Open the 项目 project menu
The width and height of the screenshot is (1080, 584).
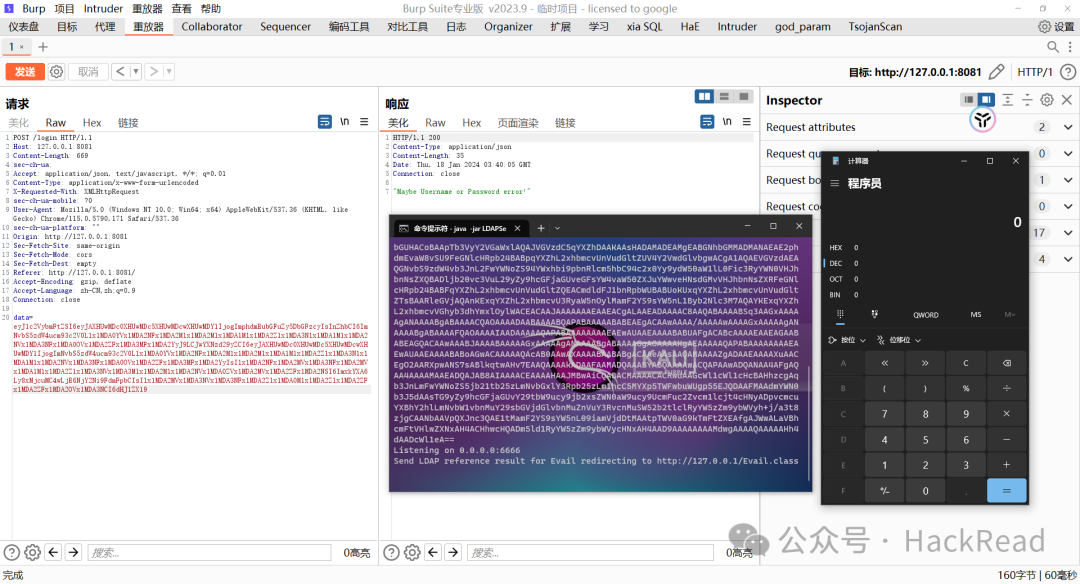click(x=64, y=8)
